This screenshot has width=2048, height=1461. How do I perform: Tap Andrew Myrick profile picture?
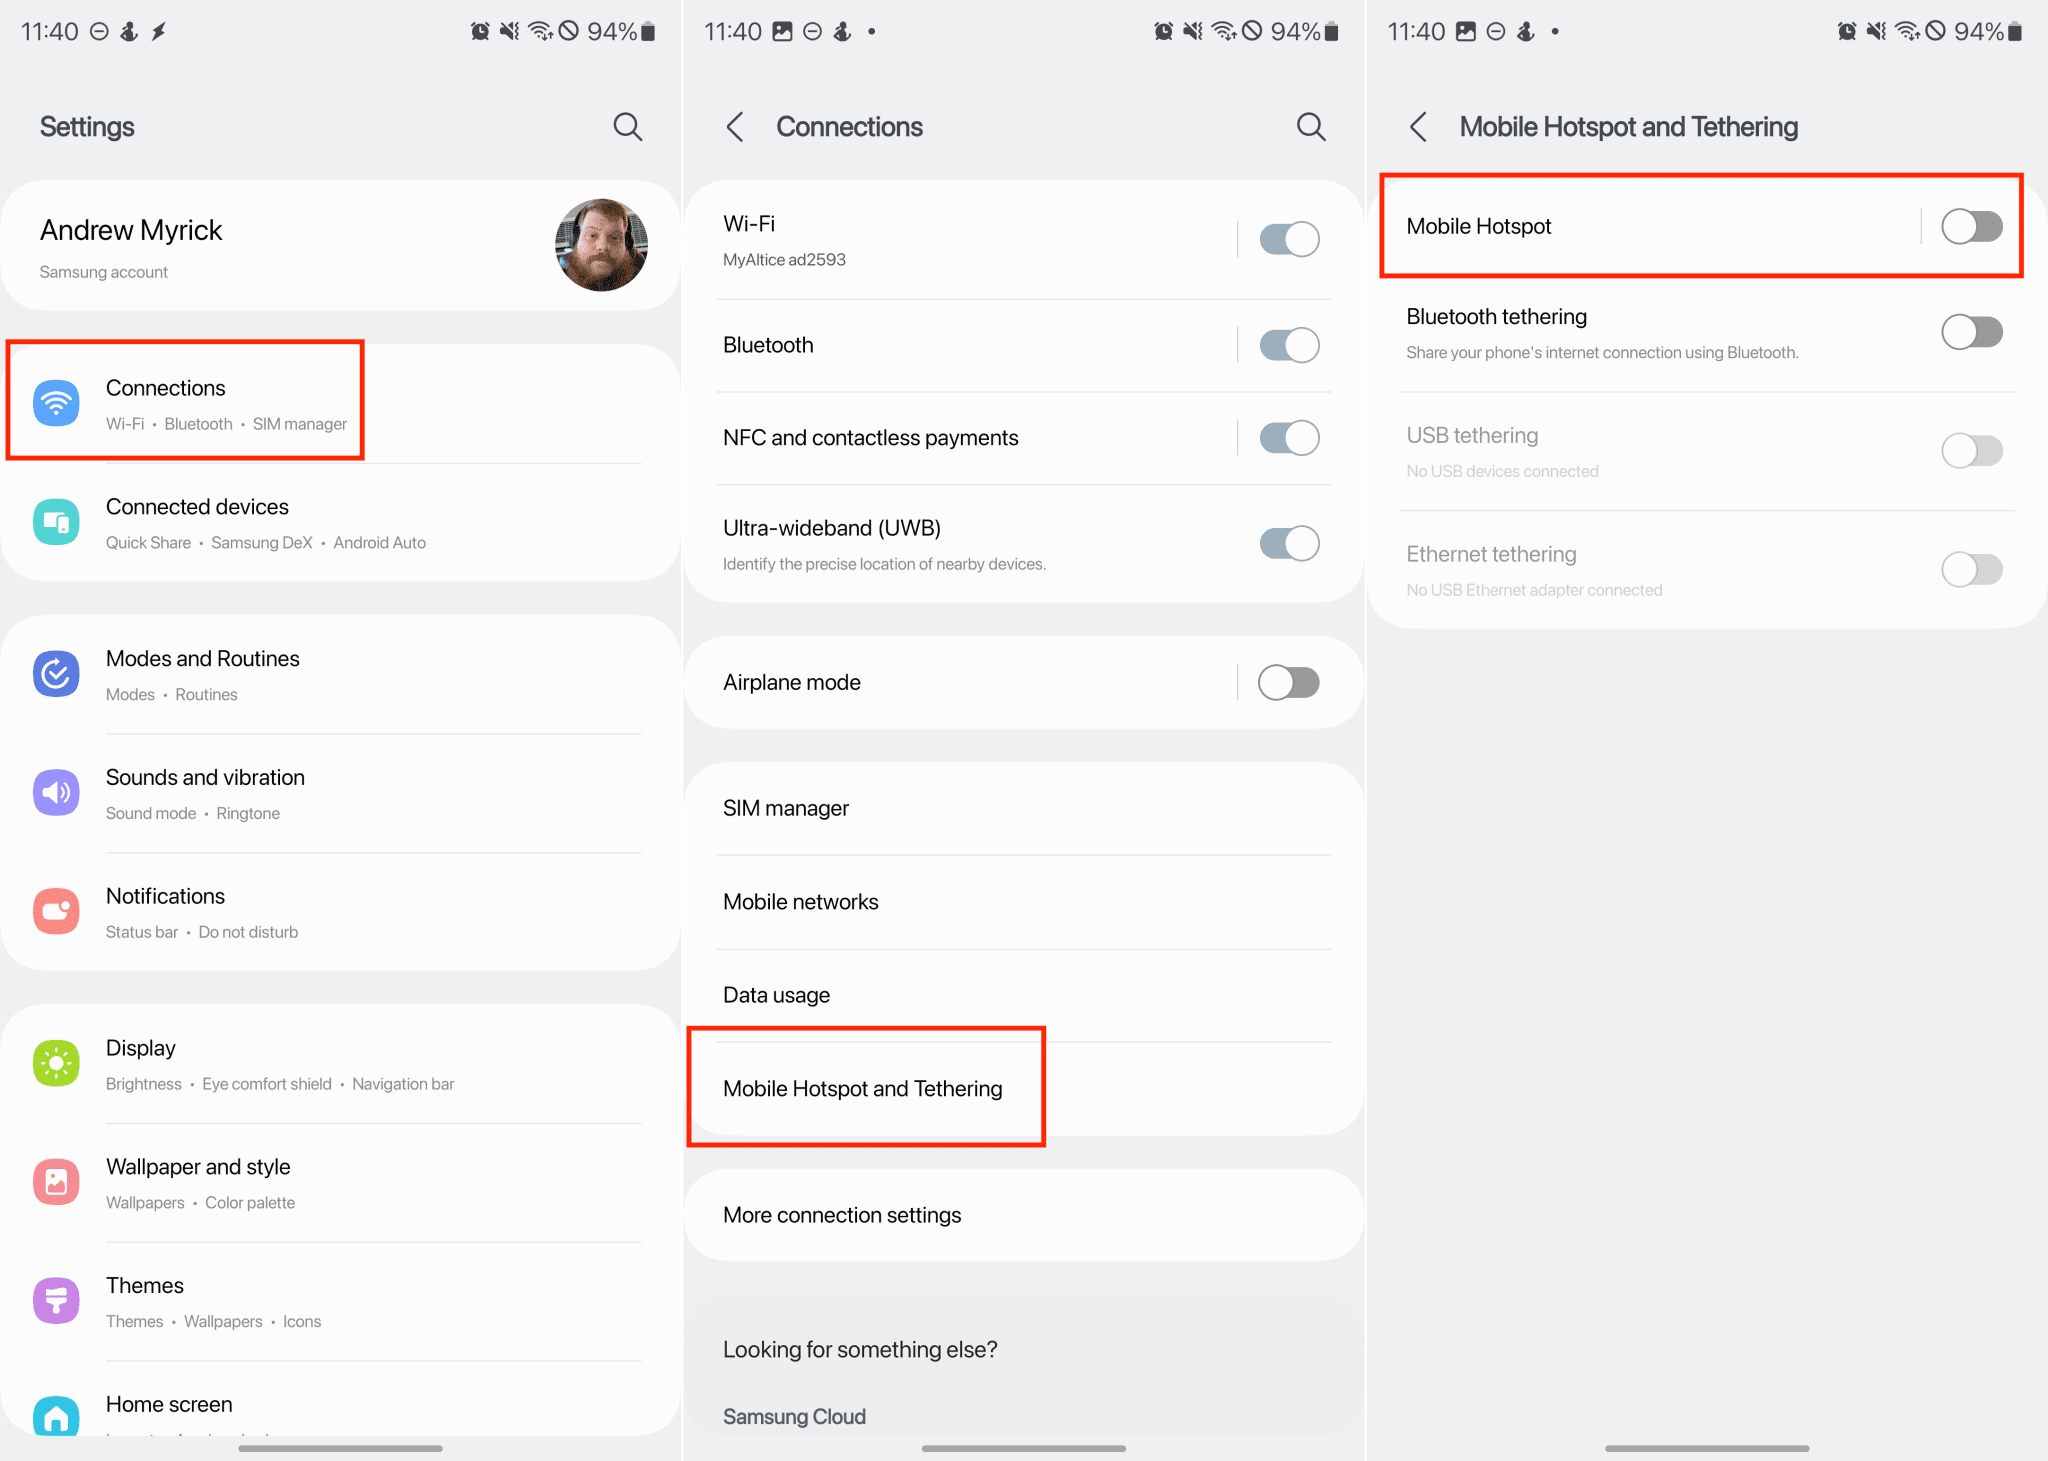point(601,245)
